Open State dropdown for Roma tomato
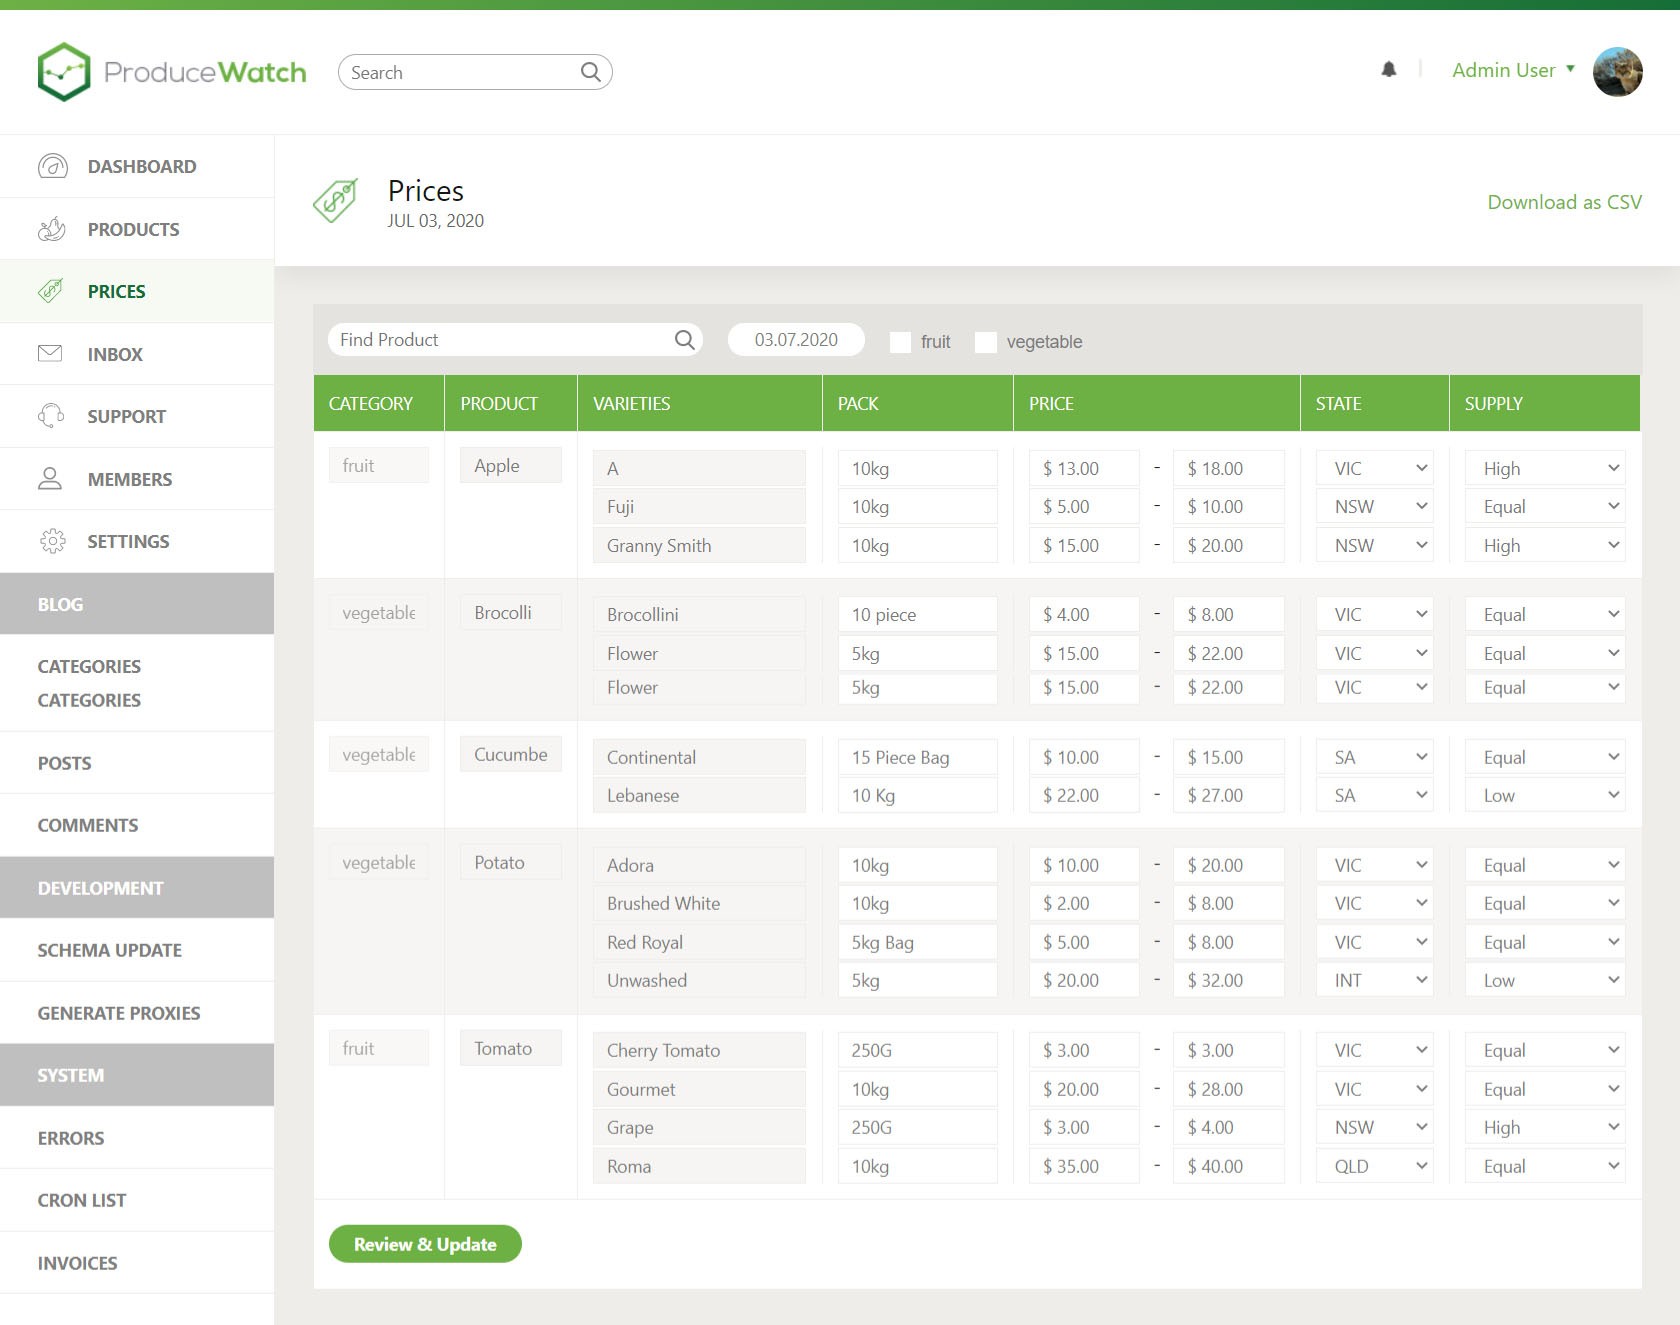The width and height of the screenshot is (1680, 1325). 1374,1167
